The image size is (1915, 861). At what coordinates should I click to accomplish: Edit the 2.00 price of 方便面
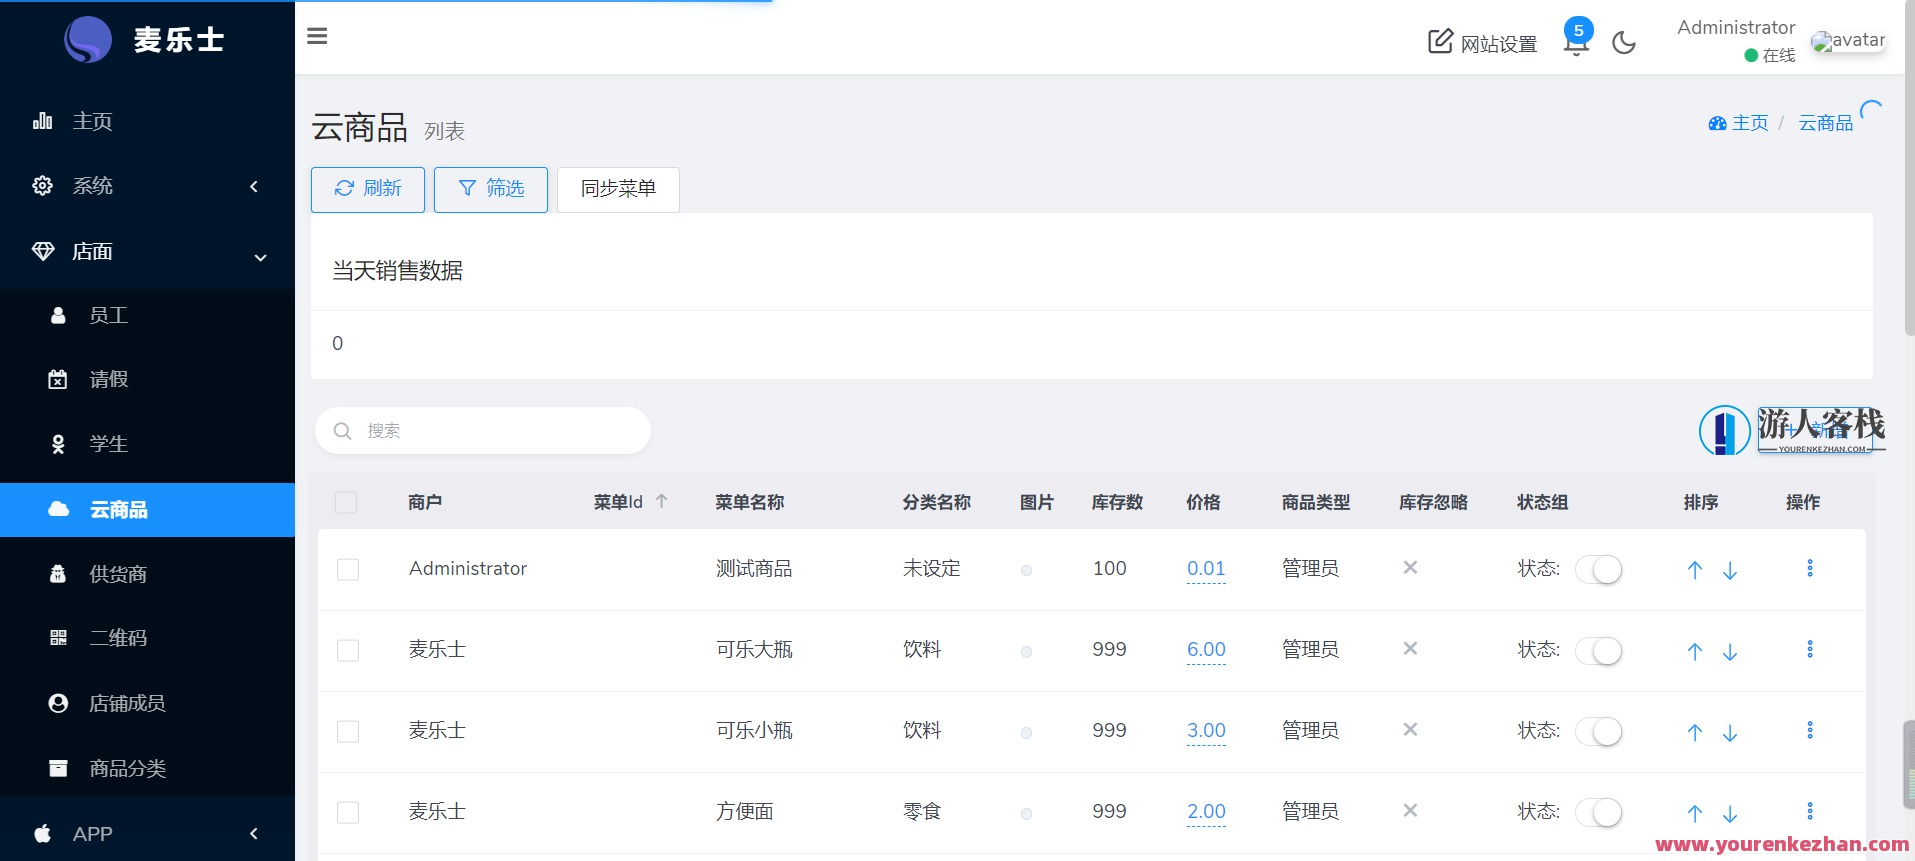coord(1206,812)
